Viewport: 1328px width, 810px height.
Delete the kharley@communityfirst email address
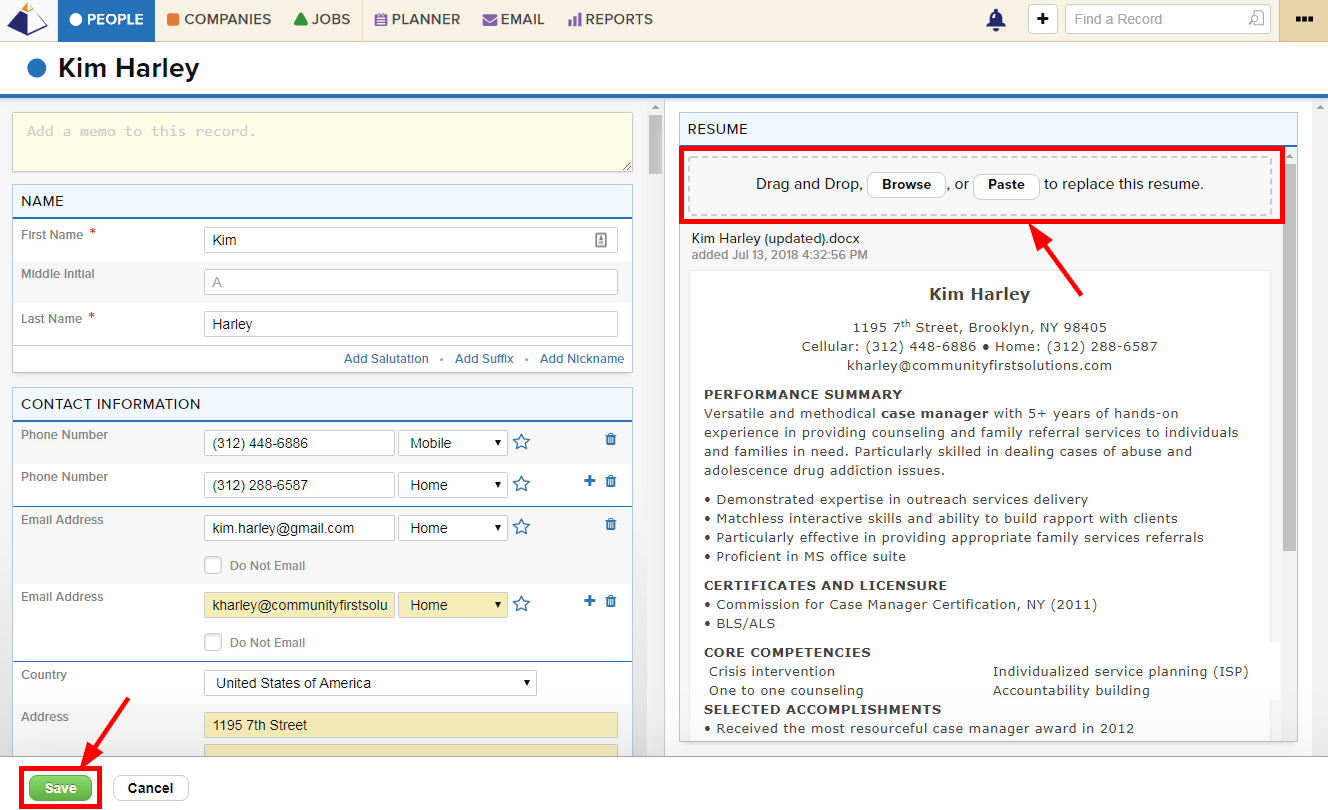(x=611, y=601)
